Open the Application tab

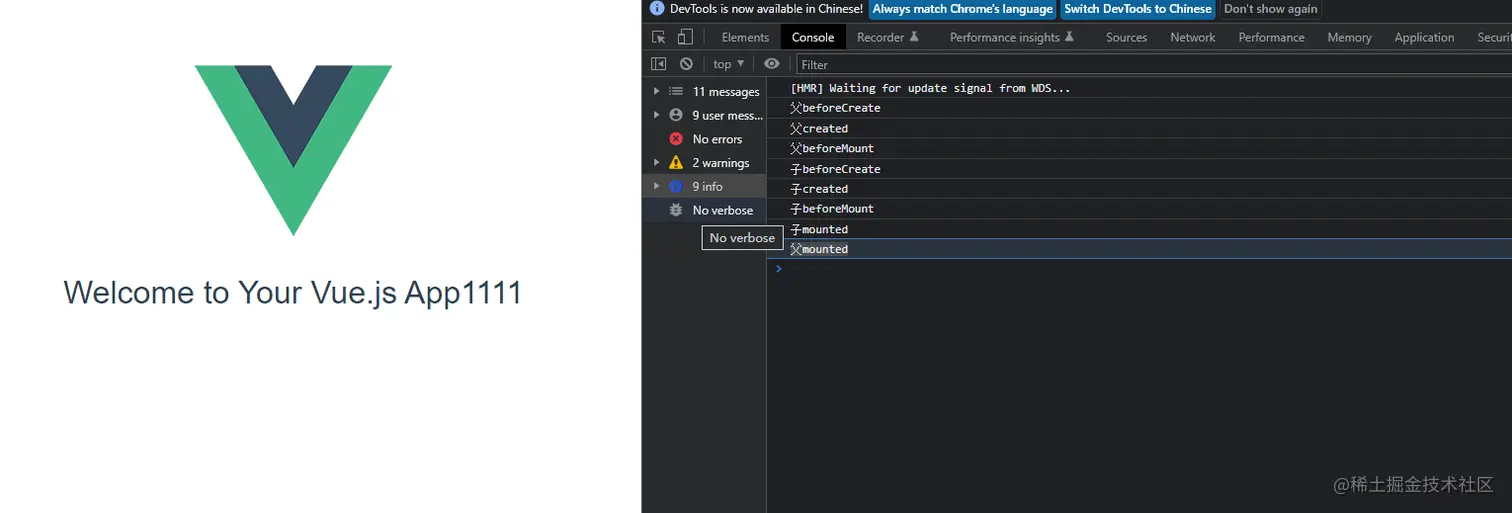point(1424,37)
